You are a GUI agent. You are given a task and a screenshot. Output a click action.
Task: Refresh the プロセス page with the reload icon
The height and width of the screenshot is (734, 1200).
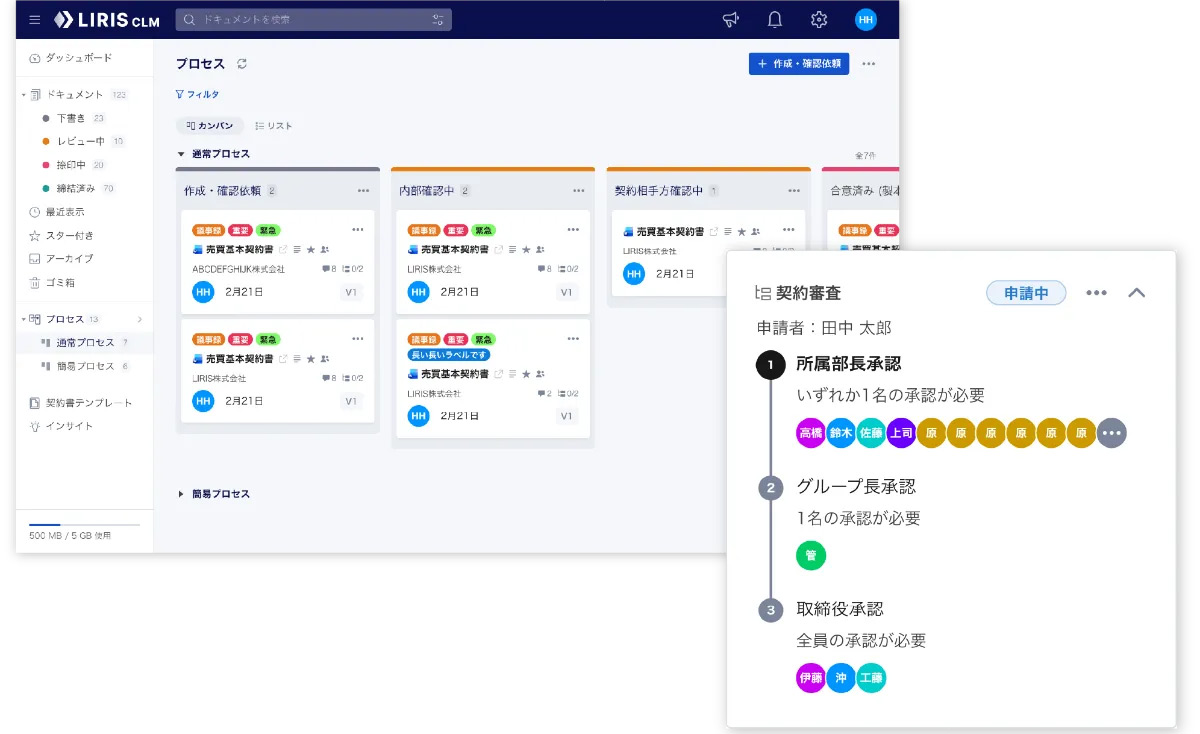coord(242,63)
